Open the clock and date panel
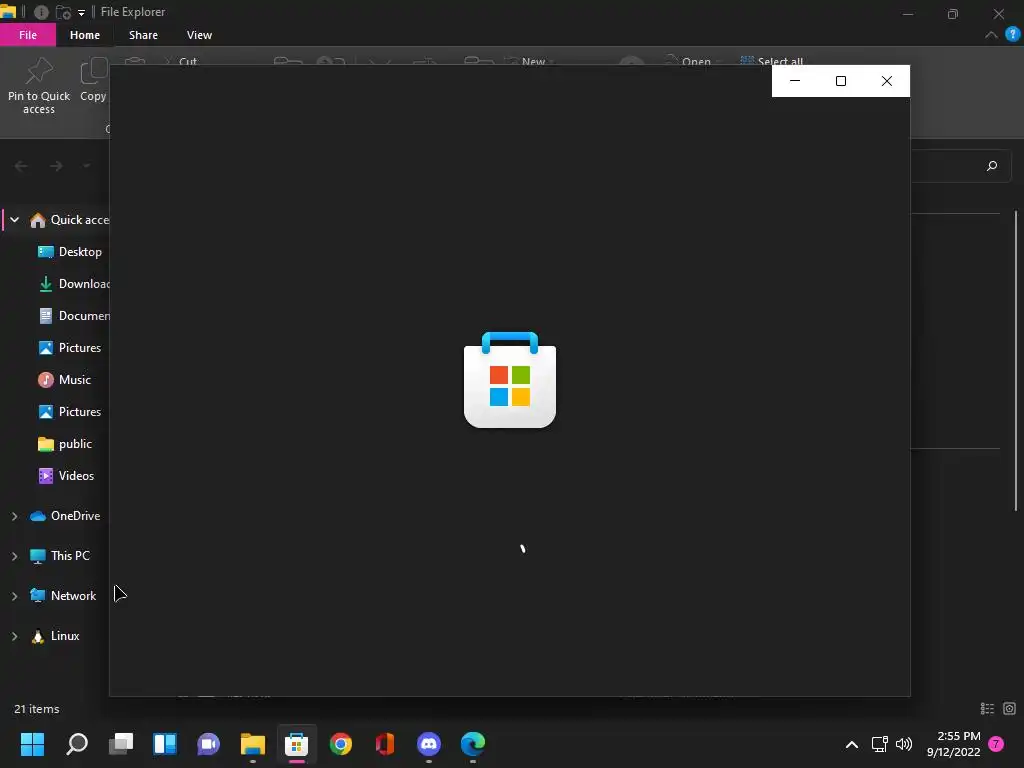Screen dimensions: 1024x768 [953, 744]
